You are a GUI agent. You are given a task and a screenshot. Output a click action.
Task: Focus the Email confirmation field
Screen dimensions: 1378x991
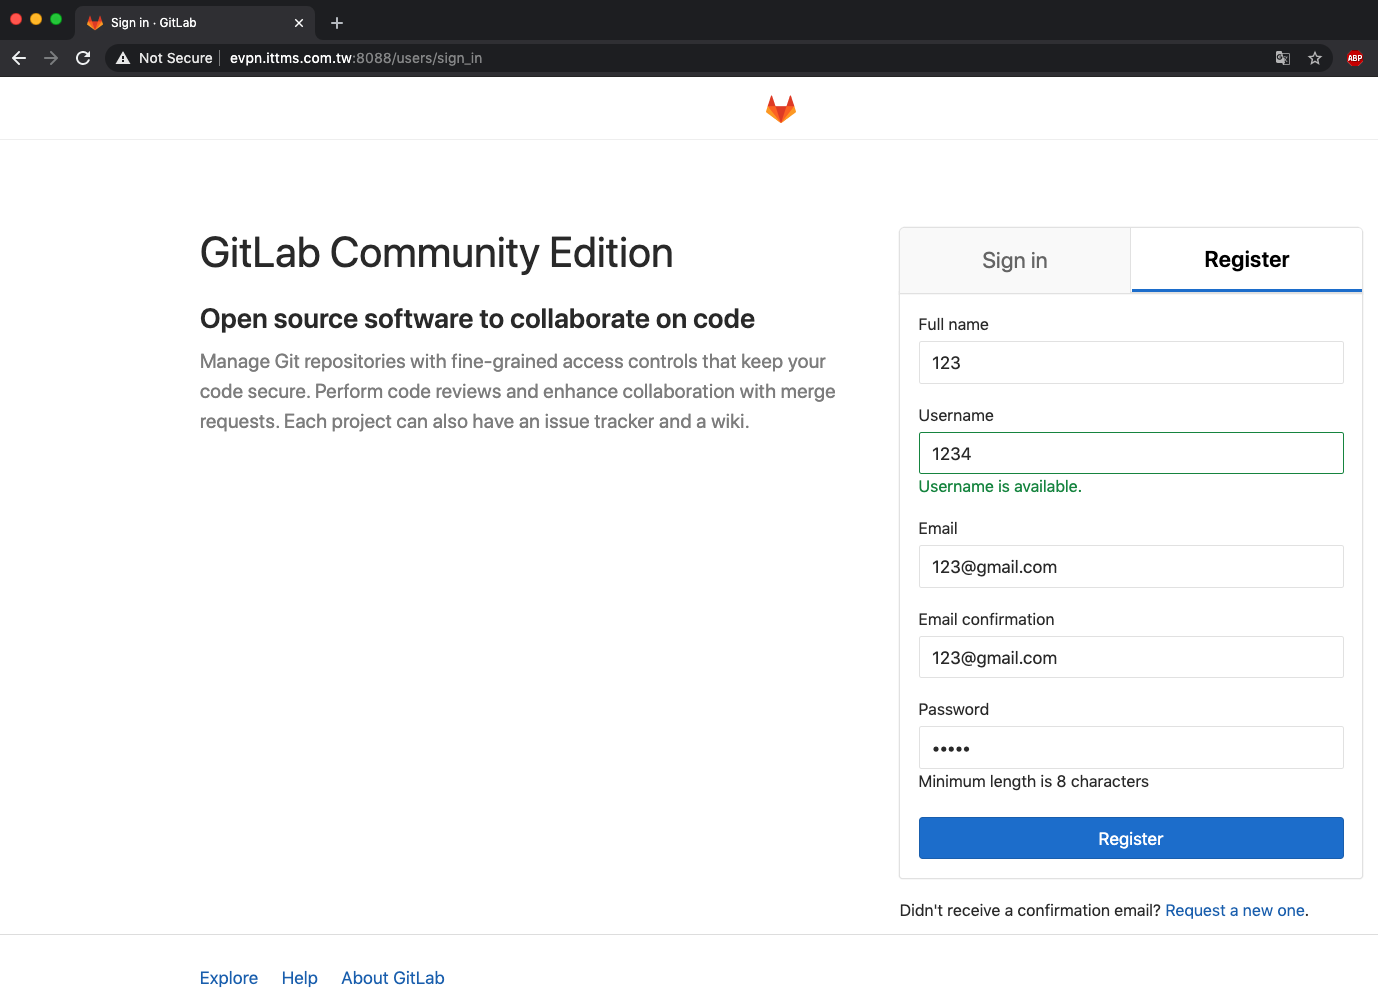click(1131, 657)
